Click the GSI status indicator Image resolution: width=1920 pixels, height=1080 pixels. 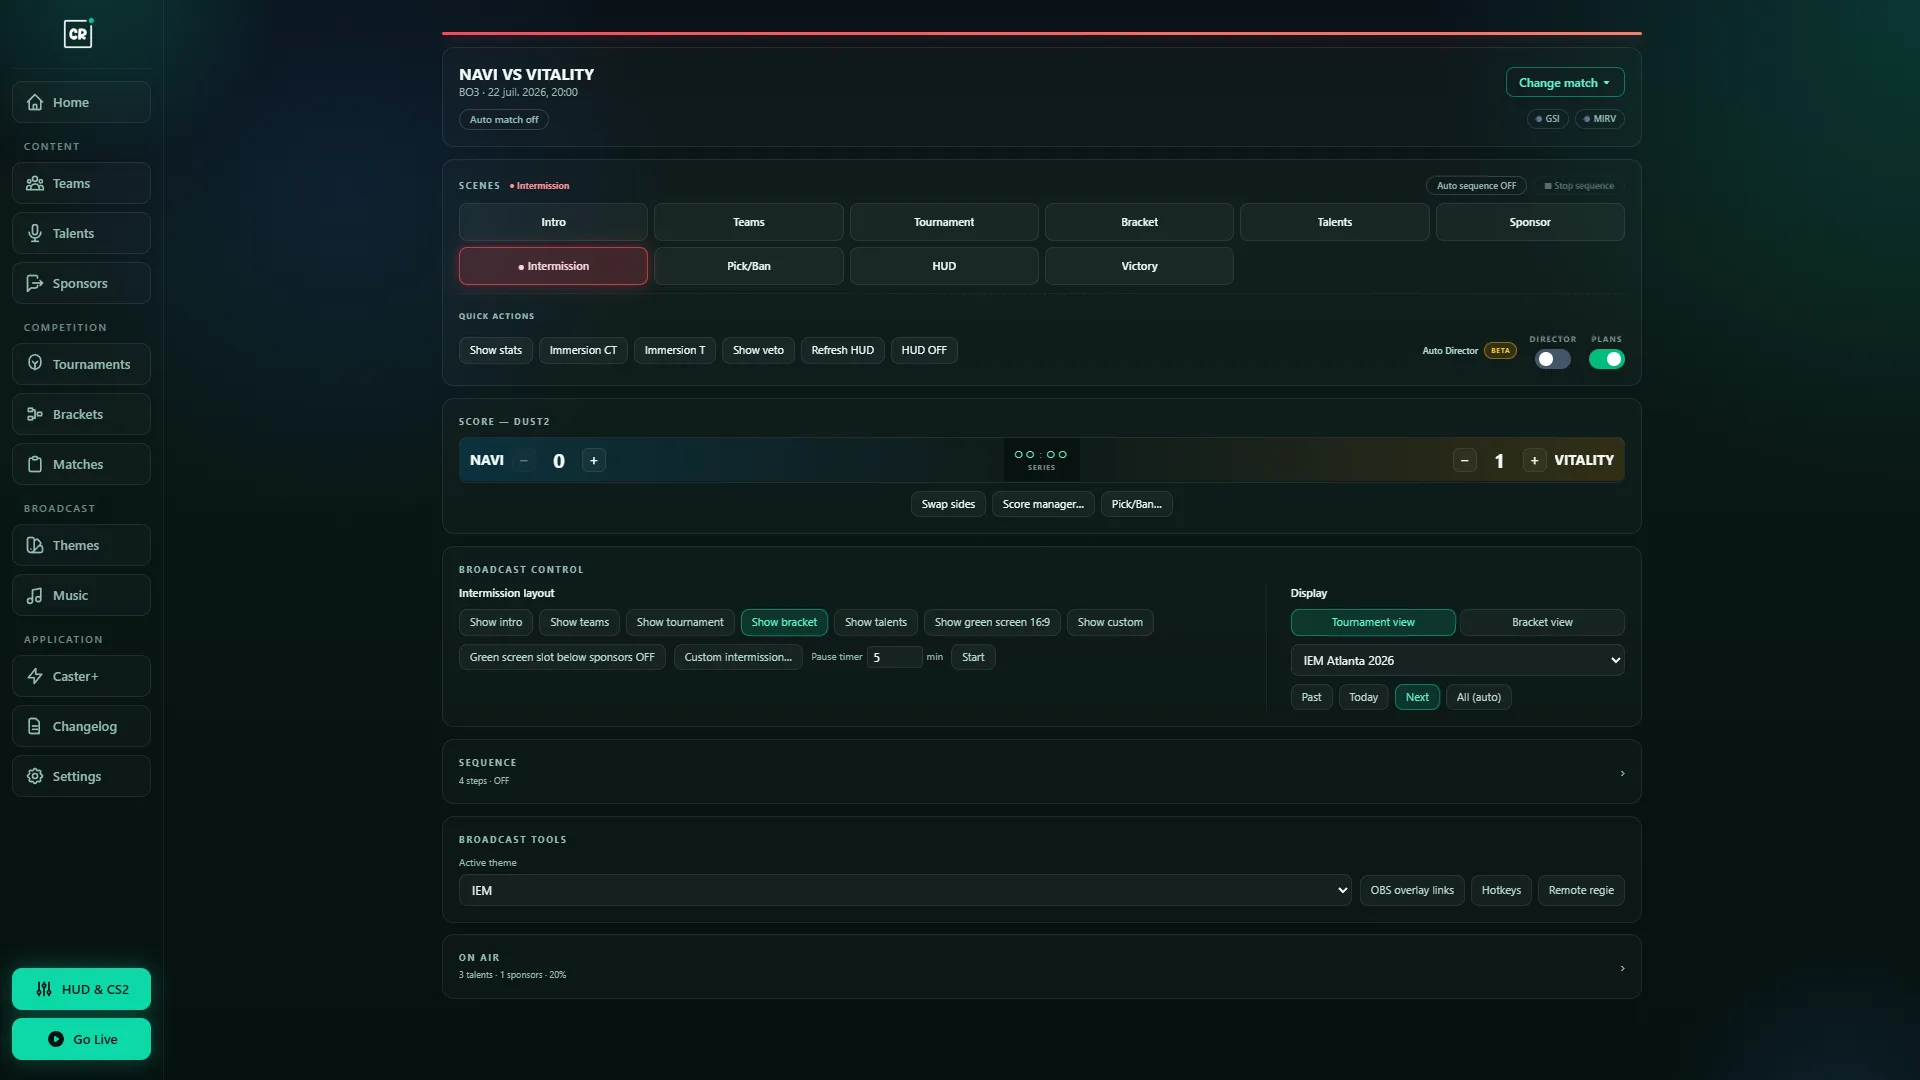pyautogui.click(x=1547, y=118)
